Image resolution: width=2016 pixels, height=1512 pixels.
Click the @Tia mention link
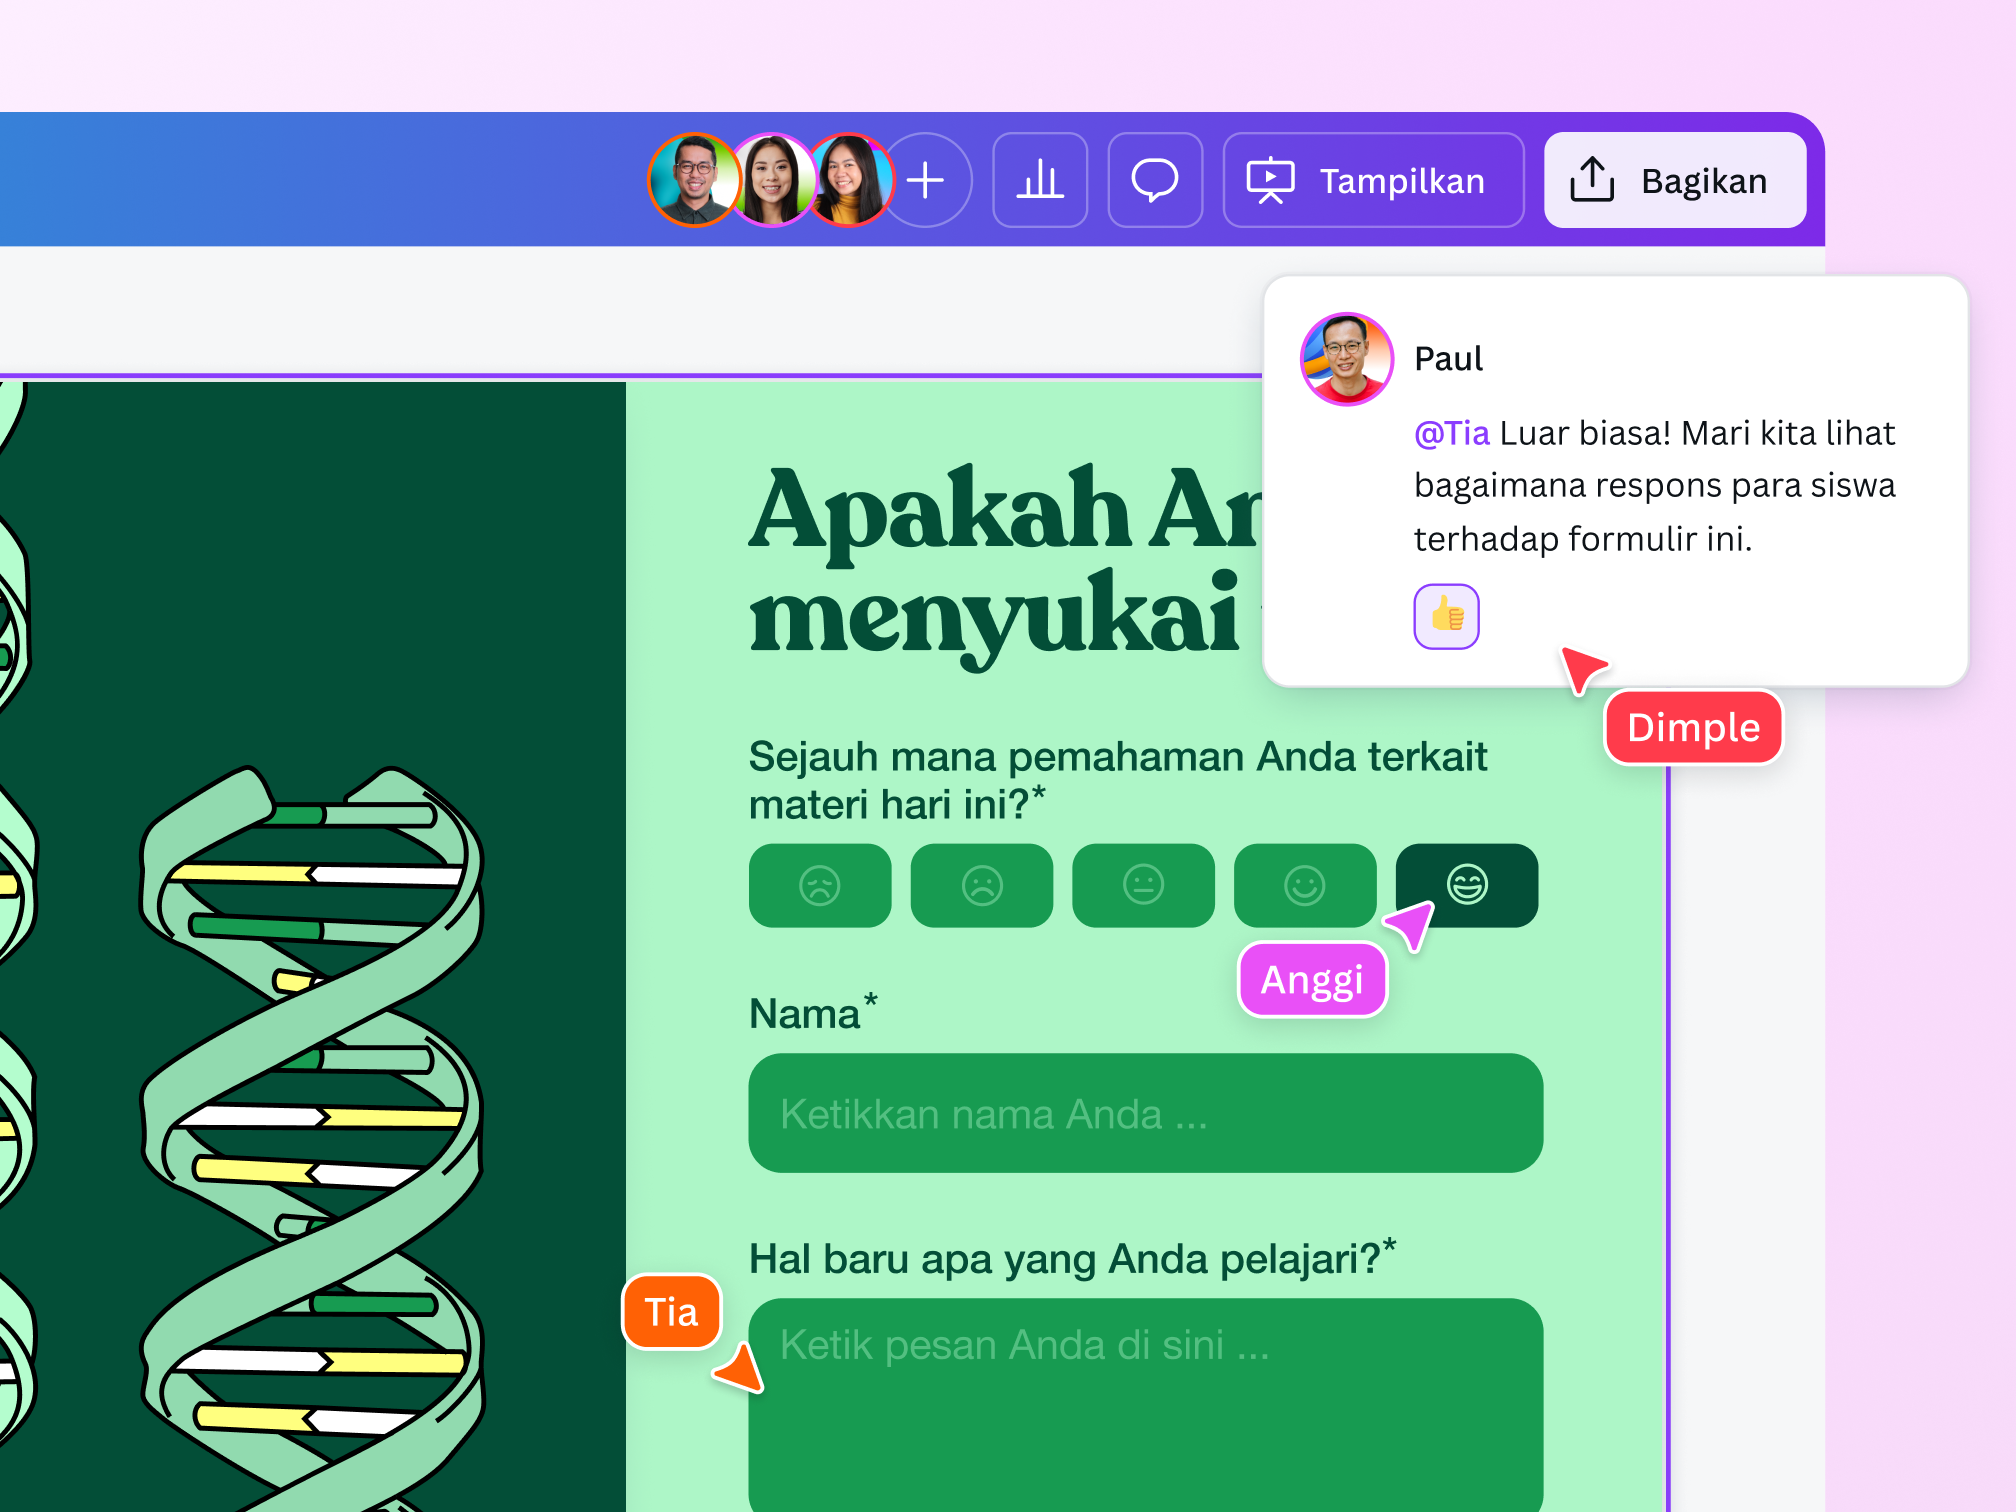(1451, 433)
